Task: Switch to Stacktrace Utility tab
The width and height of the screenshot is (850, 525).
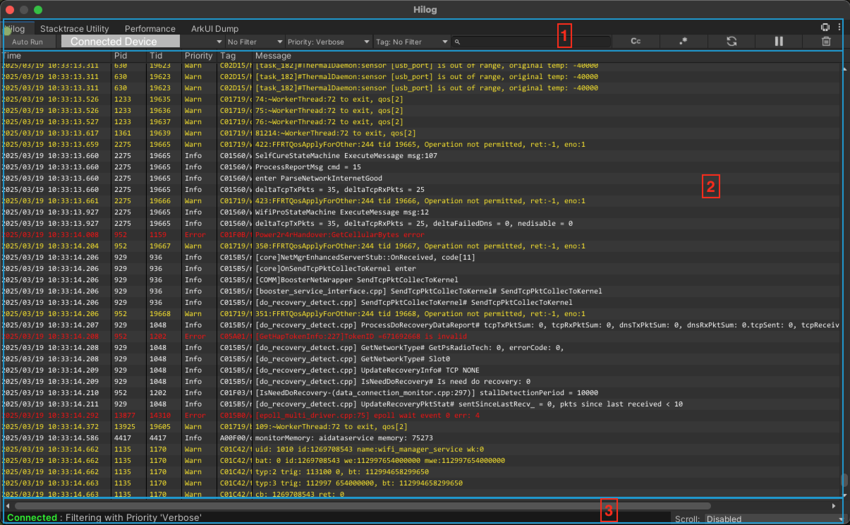Action: [x=74, y=29]
